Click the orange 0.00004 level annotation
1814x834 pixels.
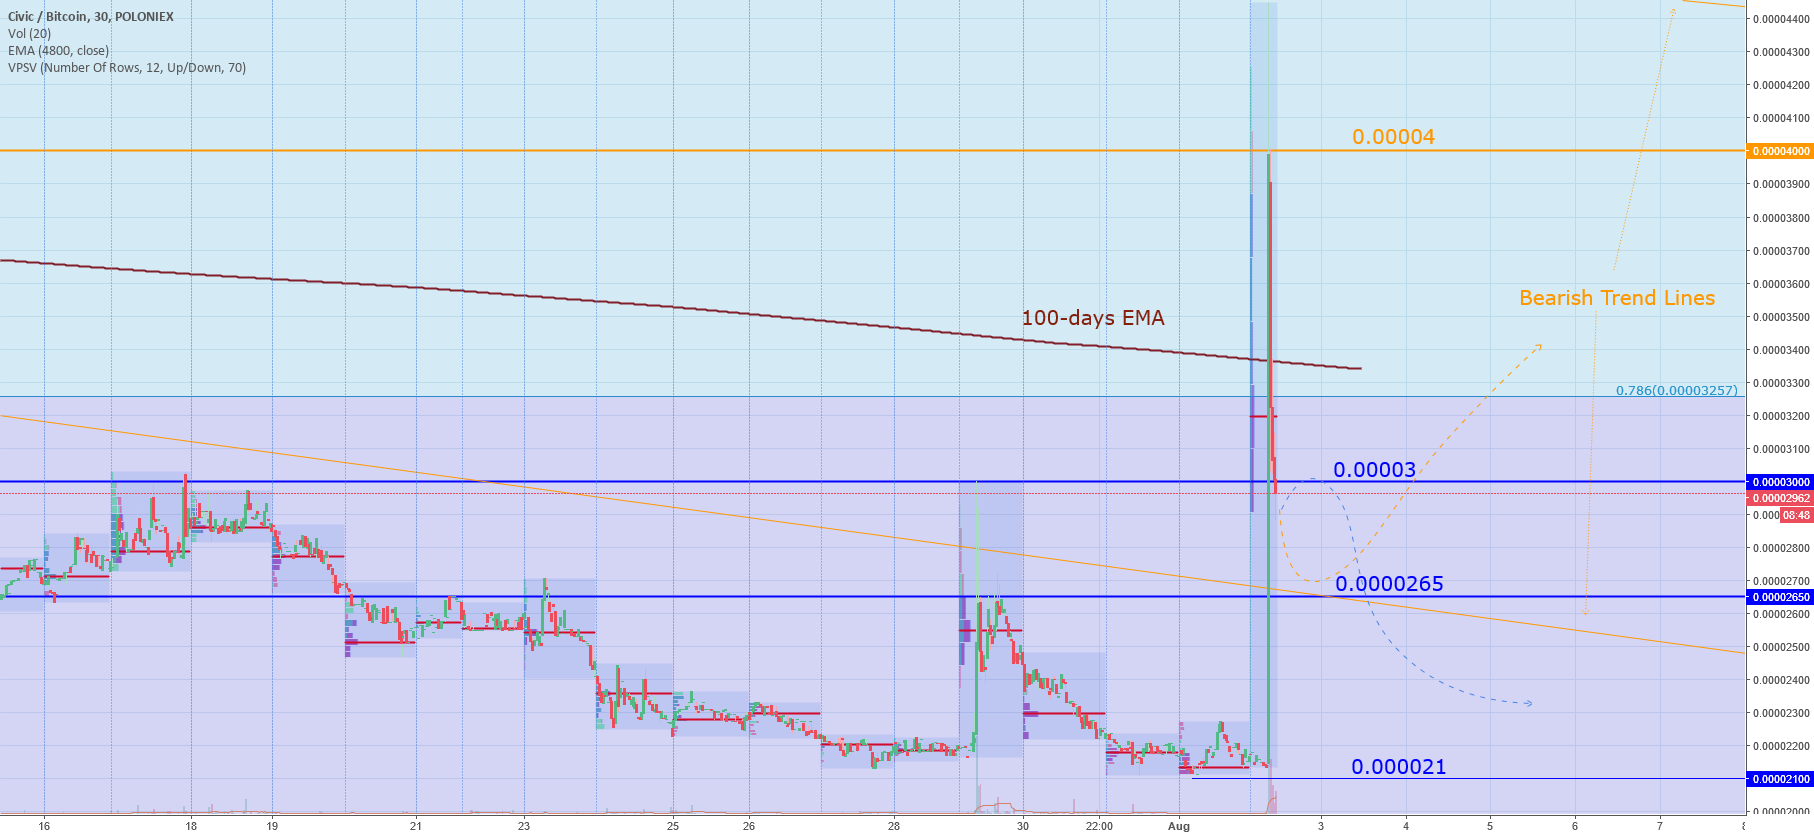tap(1393, 137)
